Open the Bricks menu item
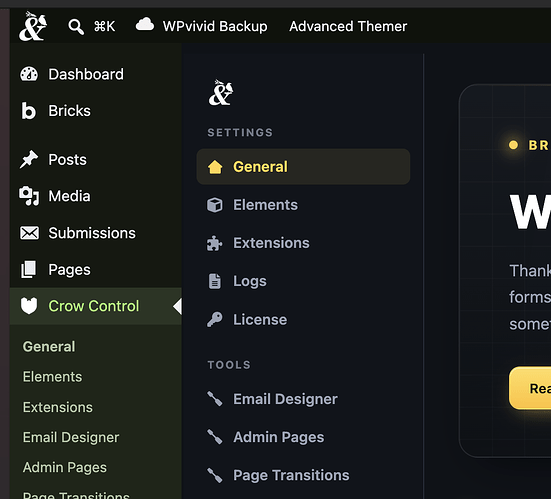The width and height of the screenshot is (551, 499). (x=70, y=111)
